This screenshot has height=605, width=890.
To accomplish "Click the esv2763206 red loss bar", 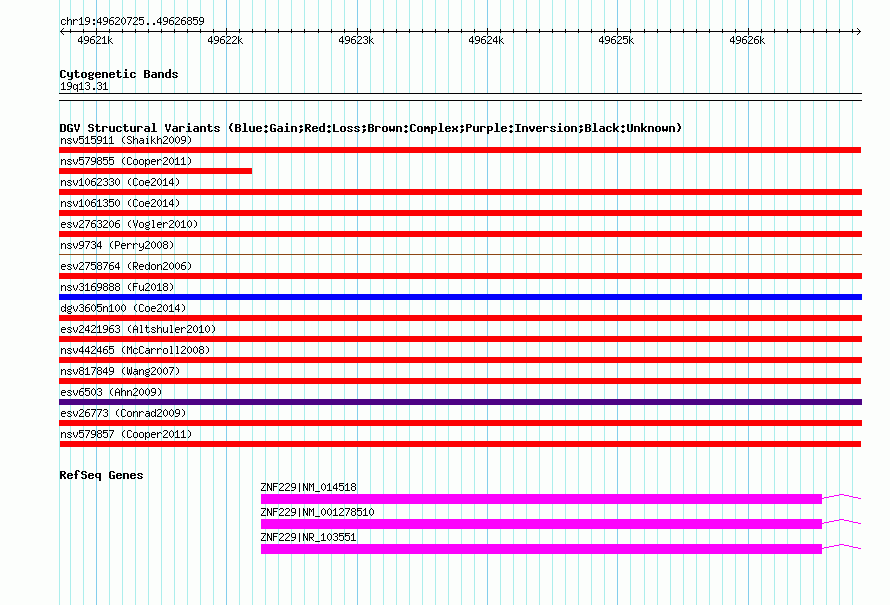I will (460, 234).
